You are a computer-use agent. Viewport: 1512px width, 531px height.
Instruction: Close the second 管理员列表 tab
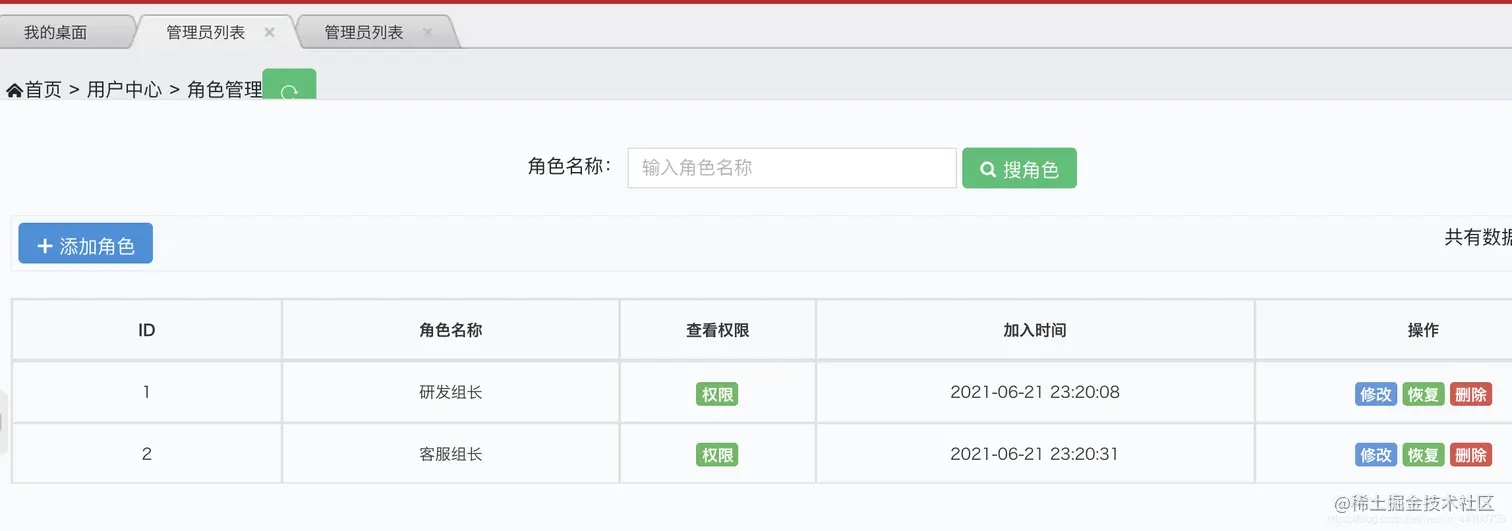(x=427, y=32)
